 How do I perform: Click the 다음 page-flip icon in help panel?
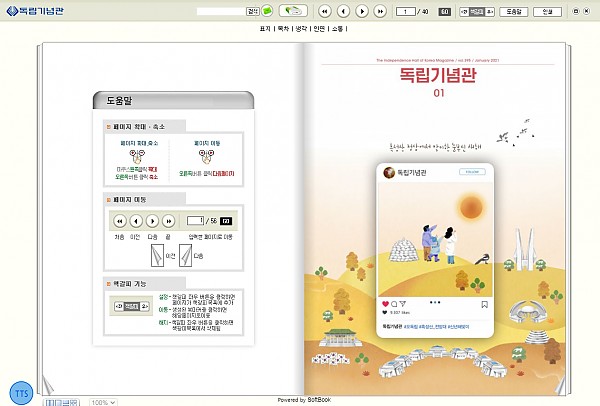click(x=186, y=256)
